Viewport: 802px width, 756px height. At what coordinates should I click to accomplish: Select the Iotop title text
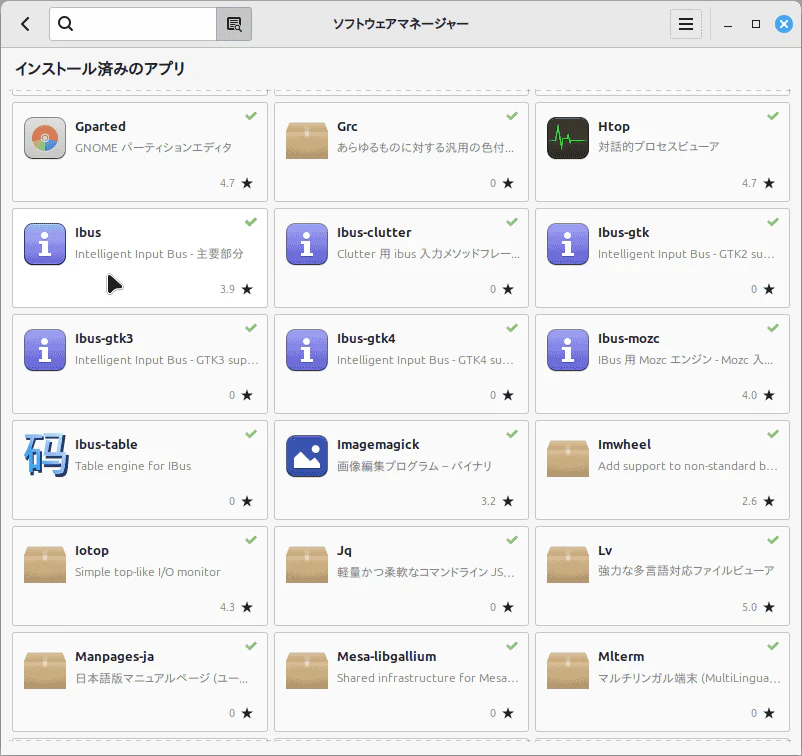coord(92,550)
